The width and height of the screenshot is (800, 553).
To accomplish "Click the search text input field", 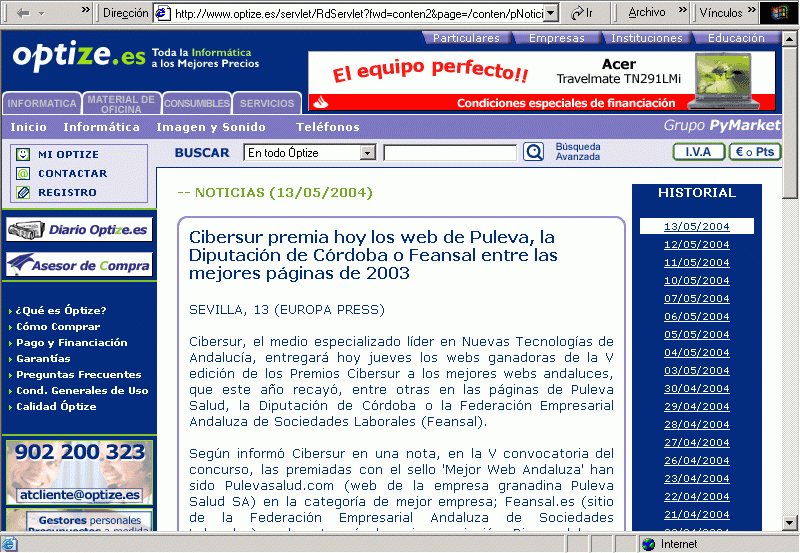I will click(450, 153).
